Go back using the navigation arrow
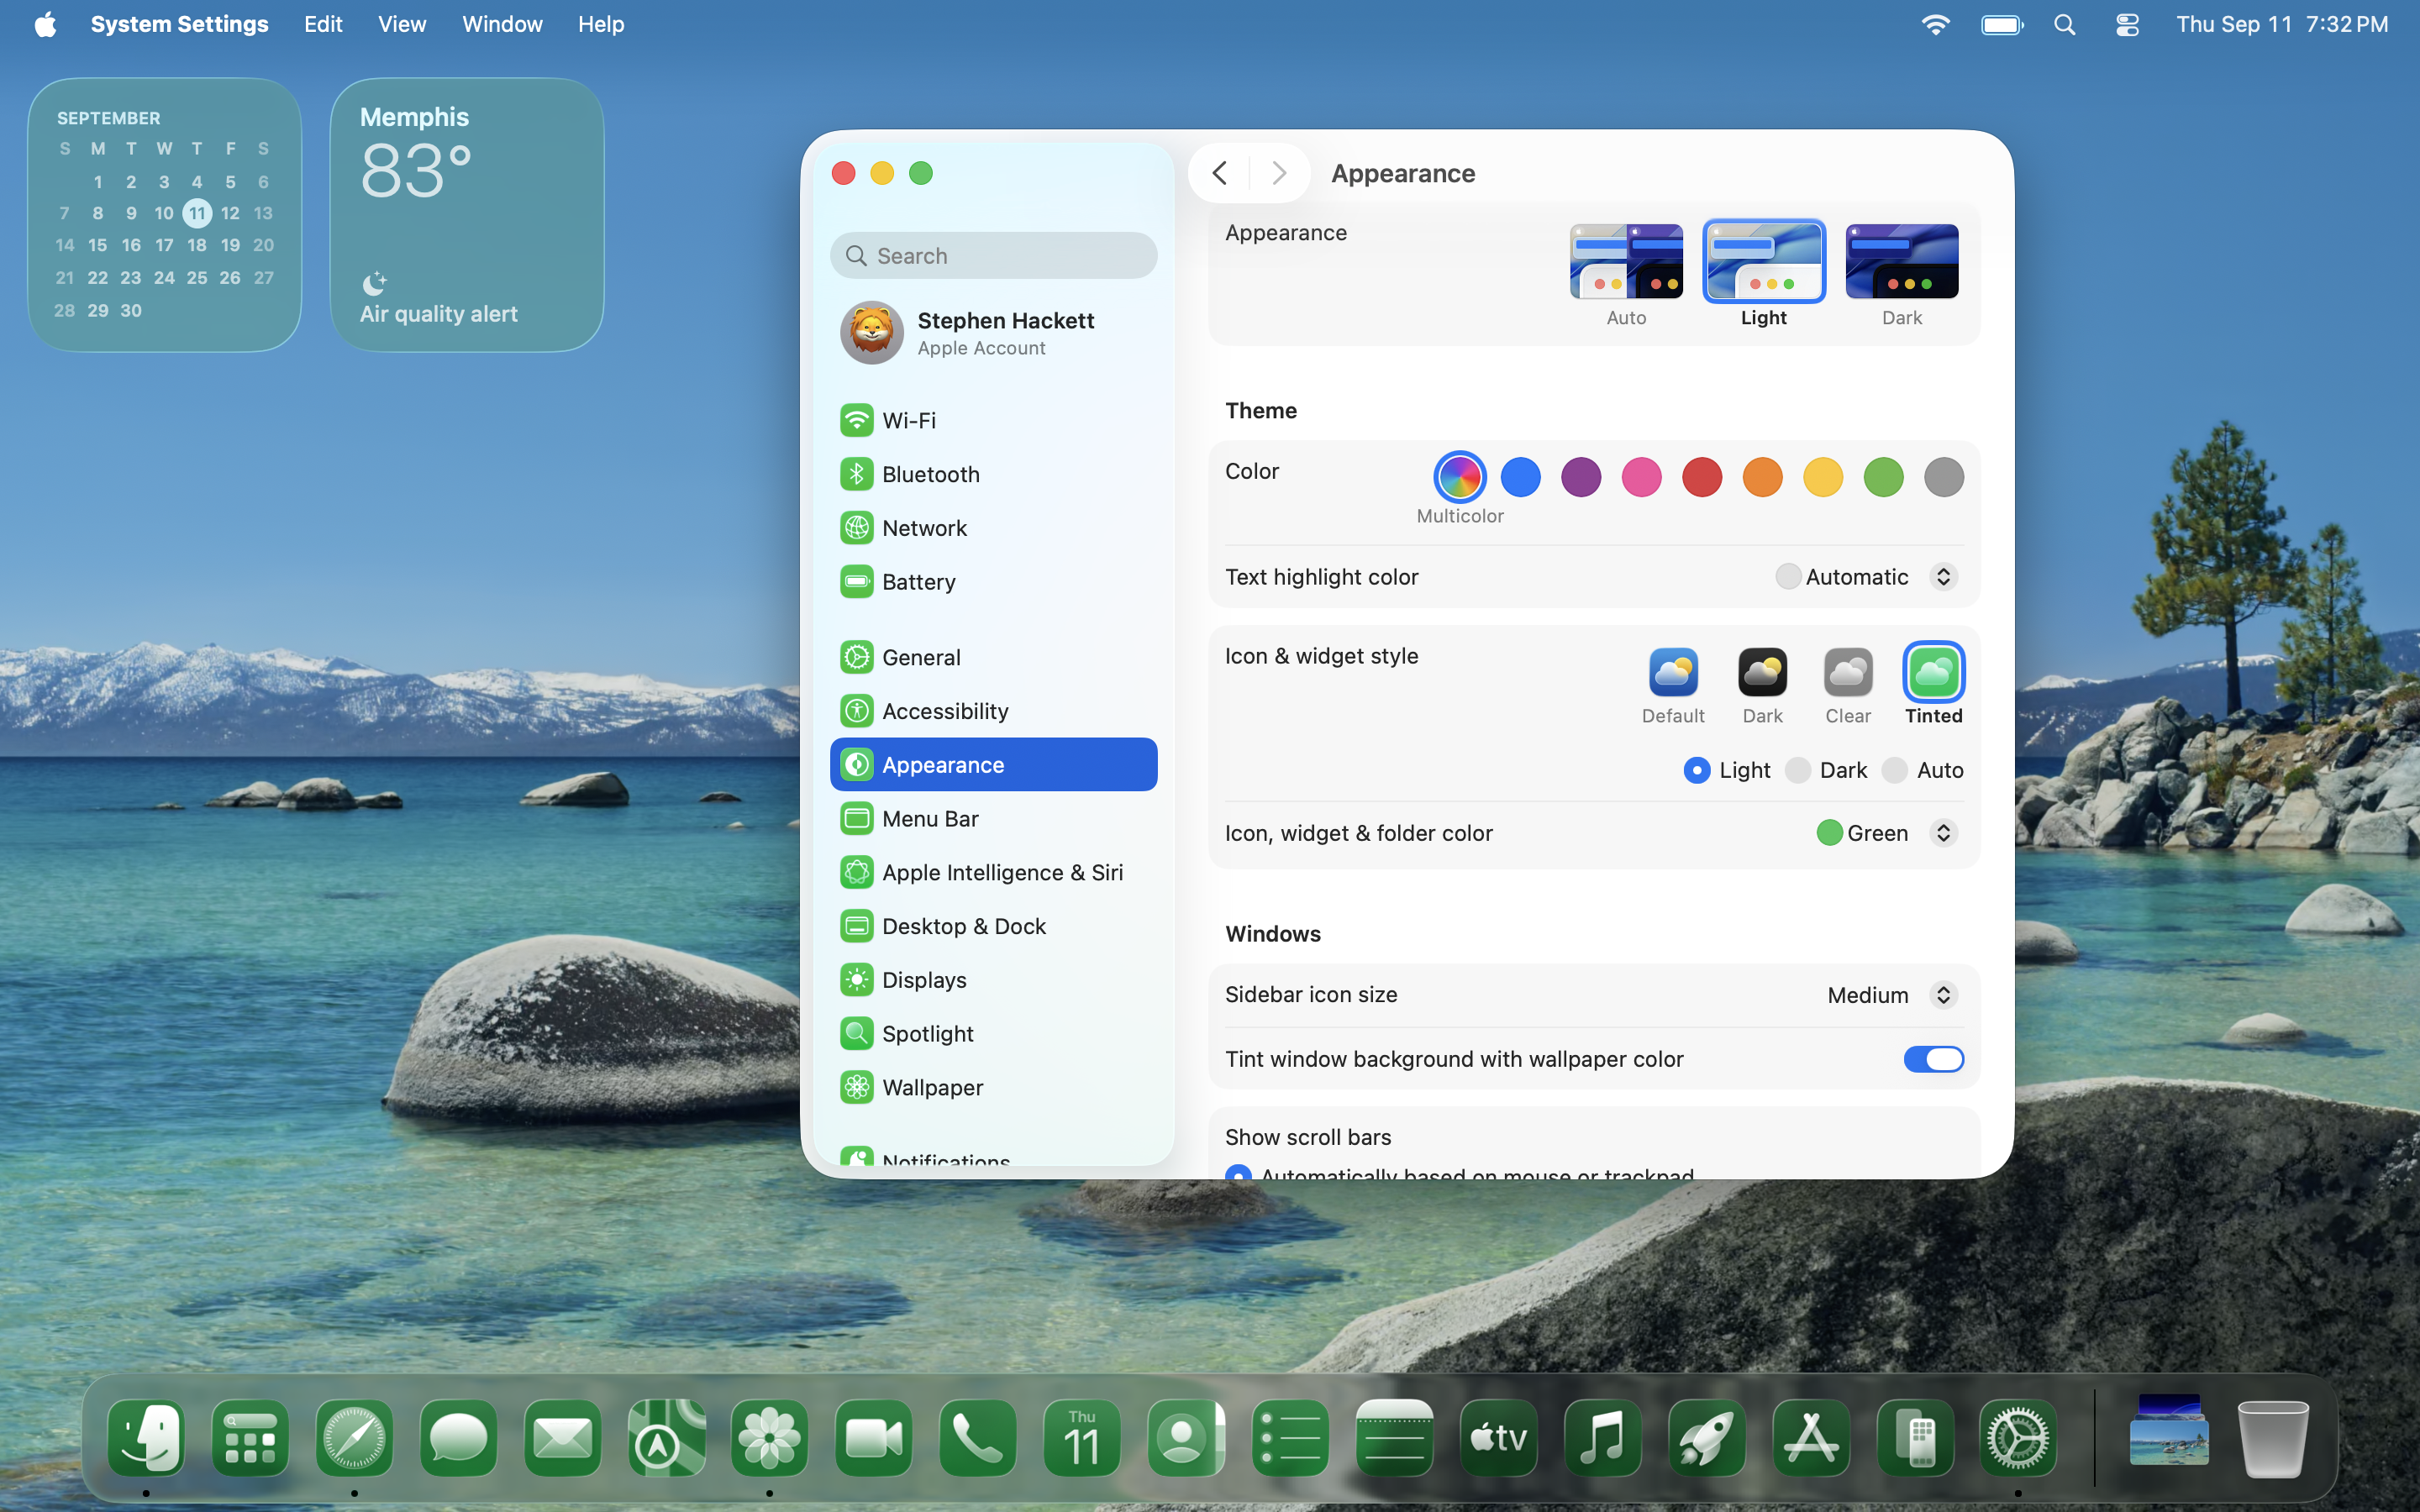Screen dimensions: 2420x1512 point(1218,172)
